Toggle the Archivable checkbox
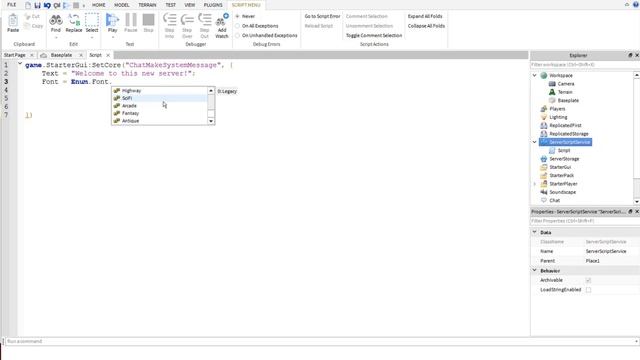This screenshot has width=640, height=360. pyautogui.click(x=588, y=280)
